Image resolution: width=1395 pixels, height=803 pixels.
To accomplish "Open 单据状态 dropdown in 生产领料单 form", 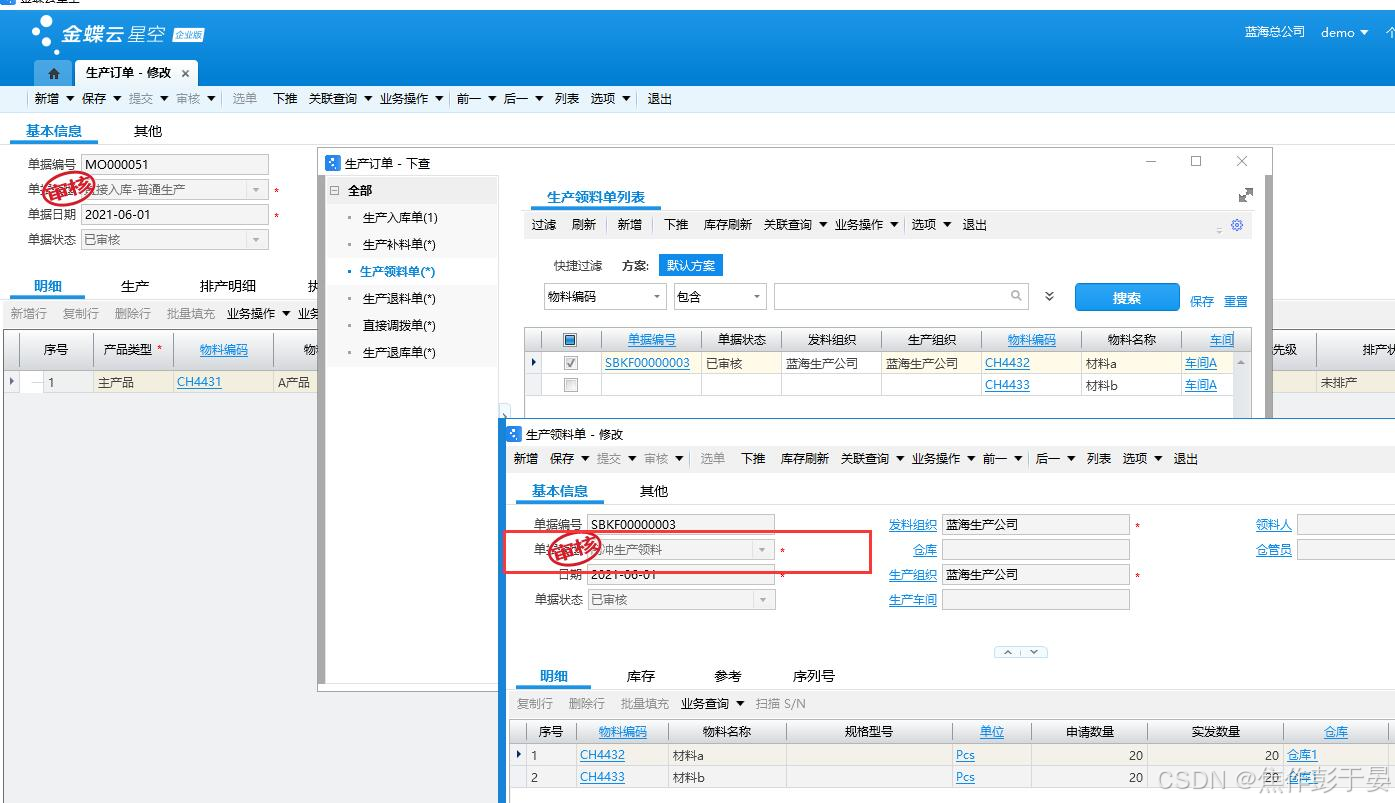I will click(764, 600).
